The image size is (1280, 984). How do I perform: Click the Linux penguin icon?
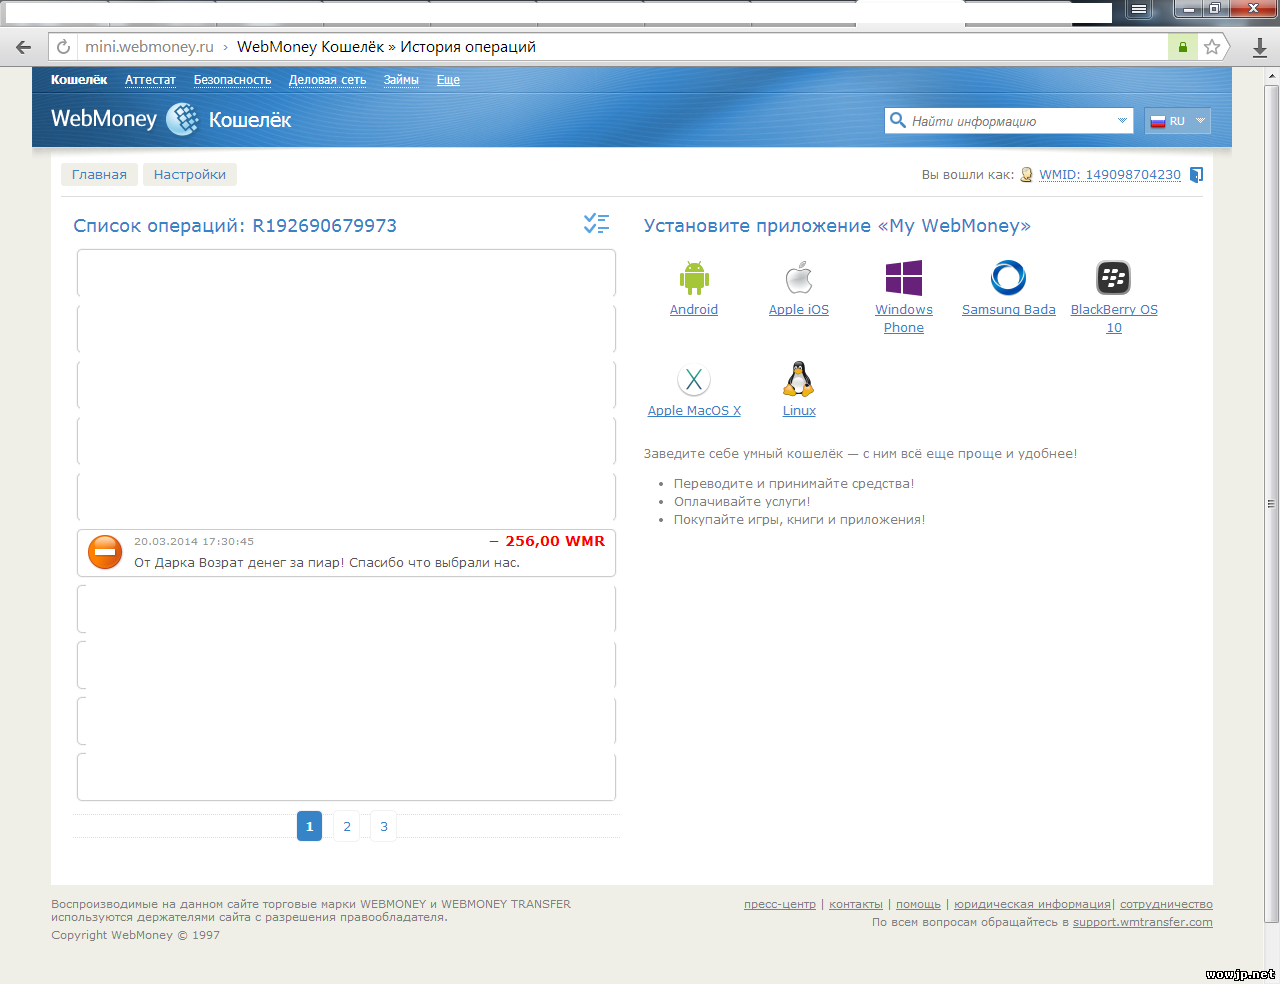(798, 380)
